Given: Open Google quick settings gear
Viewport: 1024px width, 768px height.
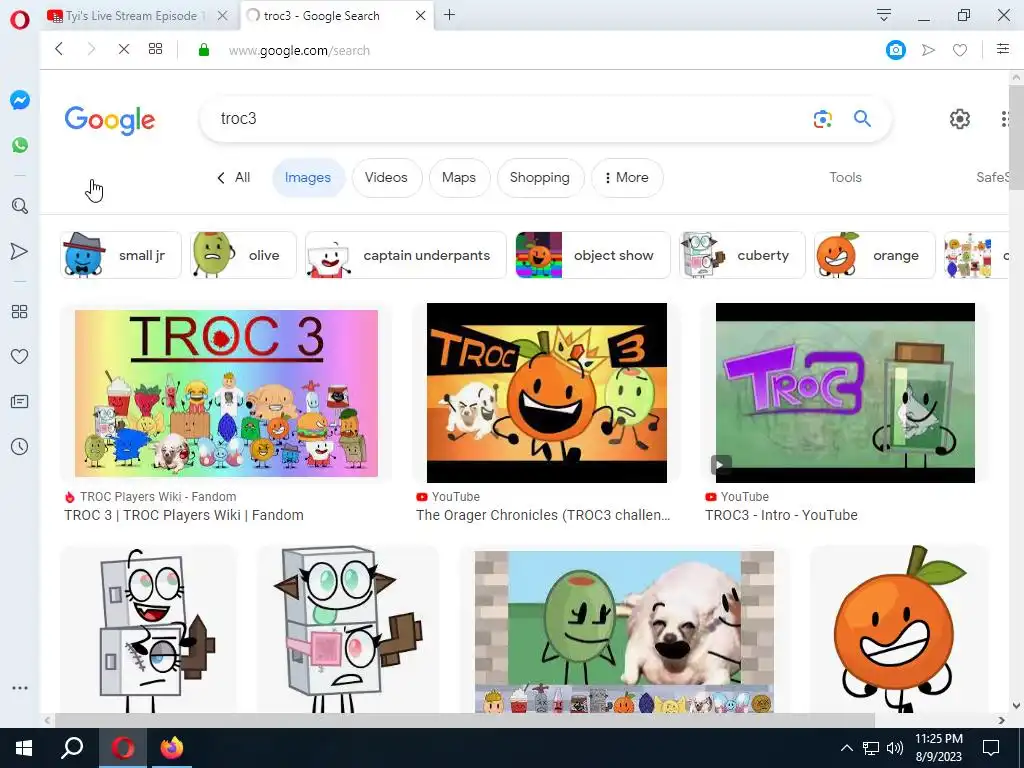Looking at the screenshot, I should click(959, 119).
